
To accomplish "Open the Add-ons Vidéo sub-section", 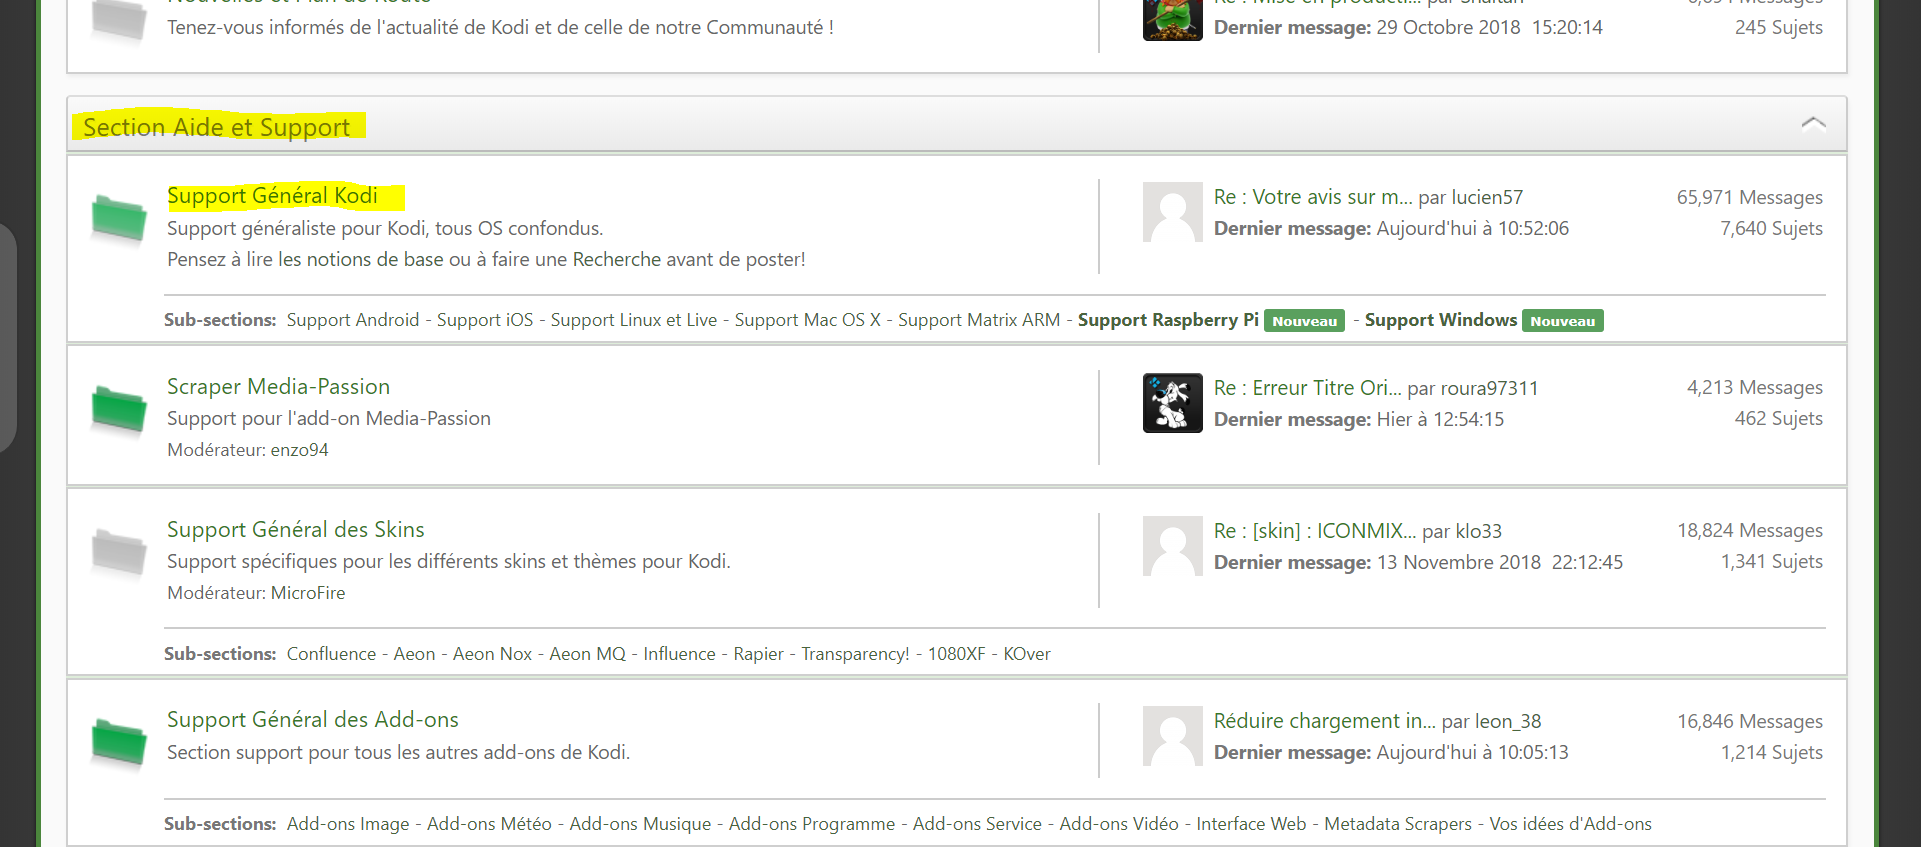I will click(1119, 824).
